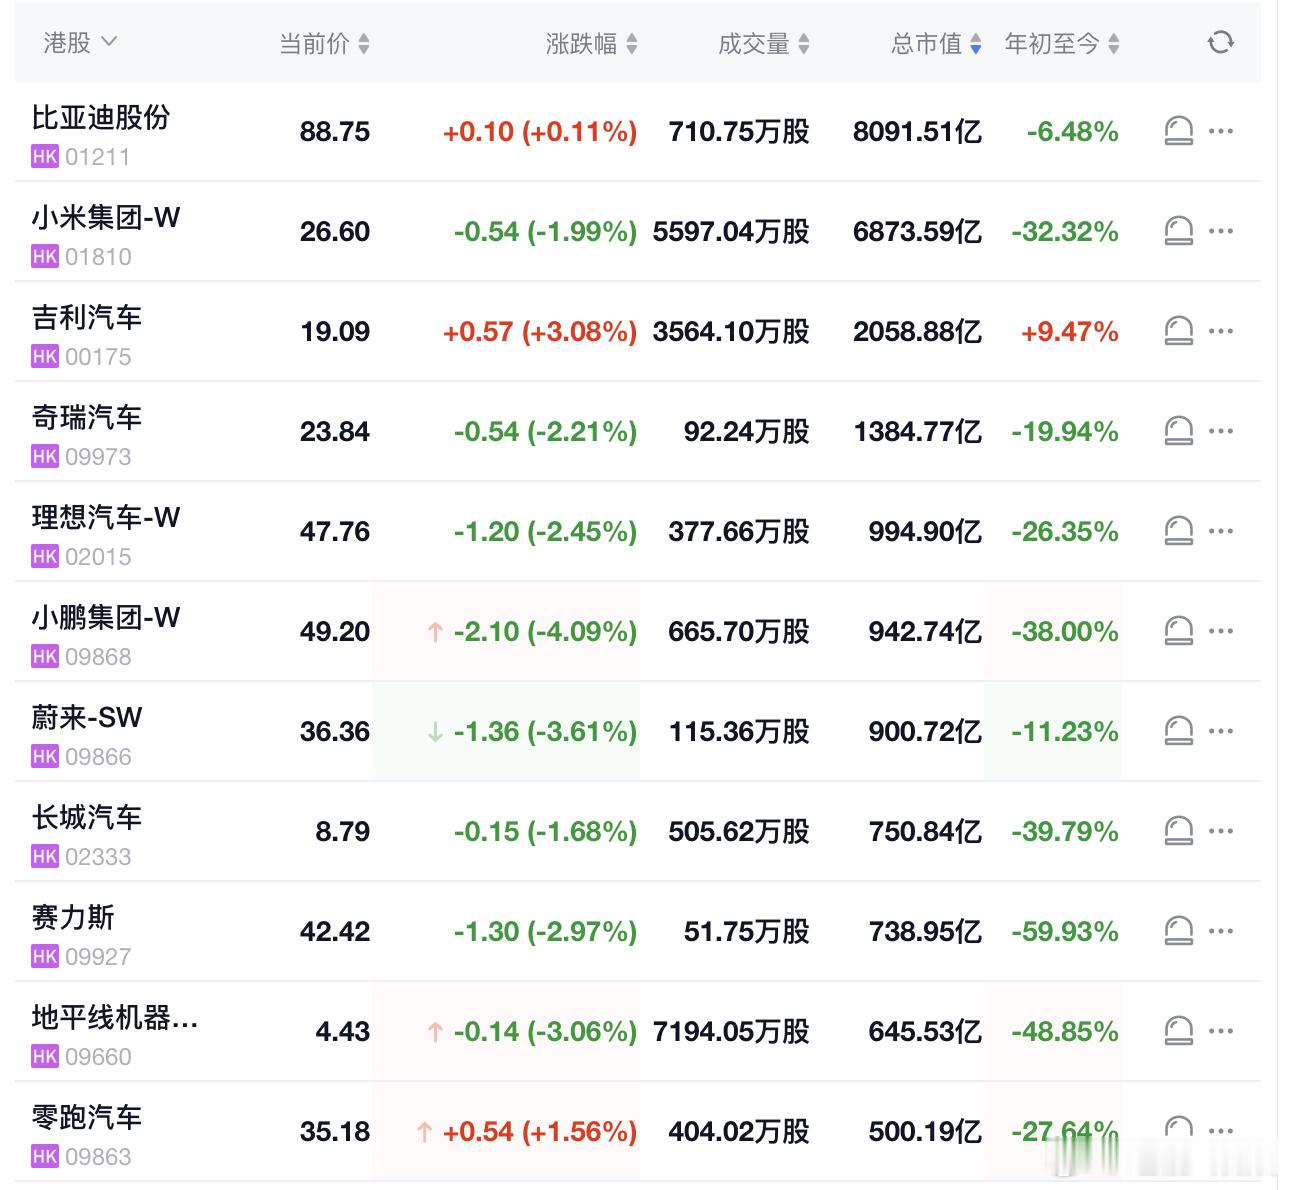Viewport: 1290px width, 1190px height.
Task: Click stock code 09866
Action: click(x=98, y=757)
